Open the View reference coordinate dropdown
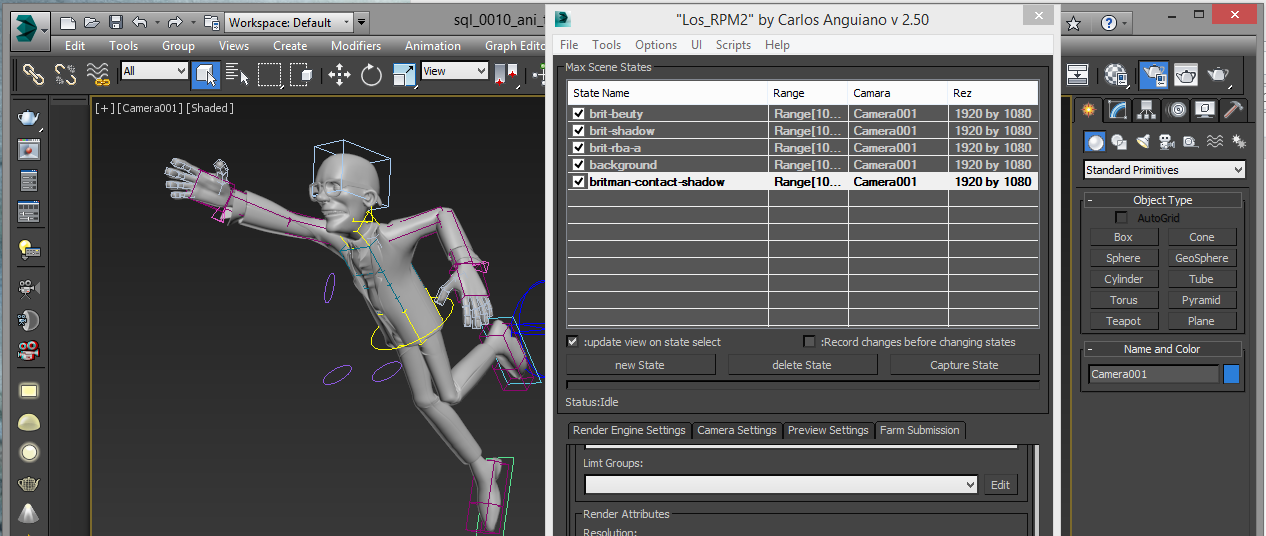Viewport: 1266px width, 536px height. (454, 71)
